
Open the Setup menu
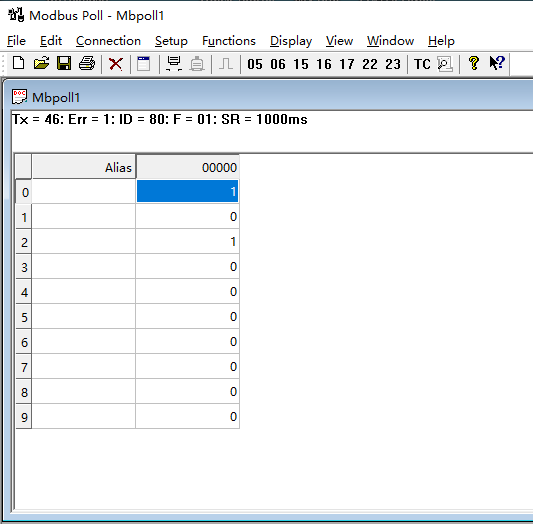tap(171, 41)
